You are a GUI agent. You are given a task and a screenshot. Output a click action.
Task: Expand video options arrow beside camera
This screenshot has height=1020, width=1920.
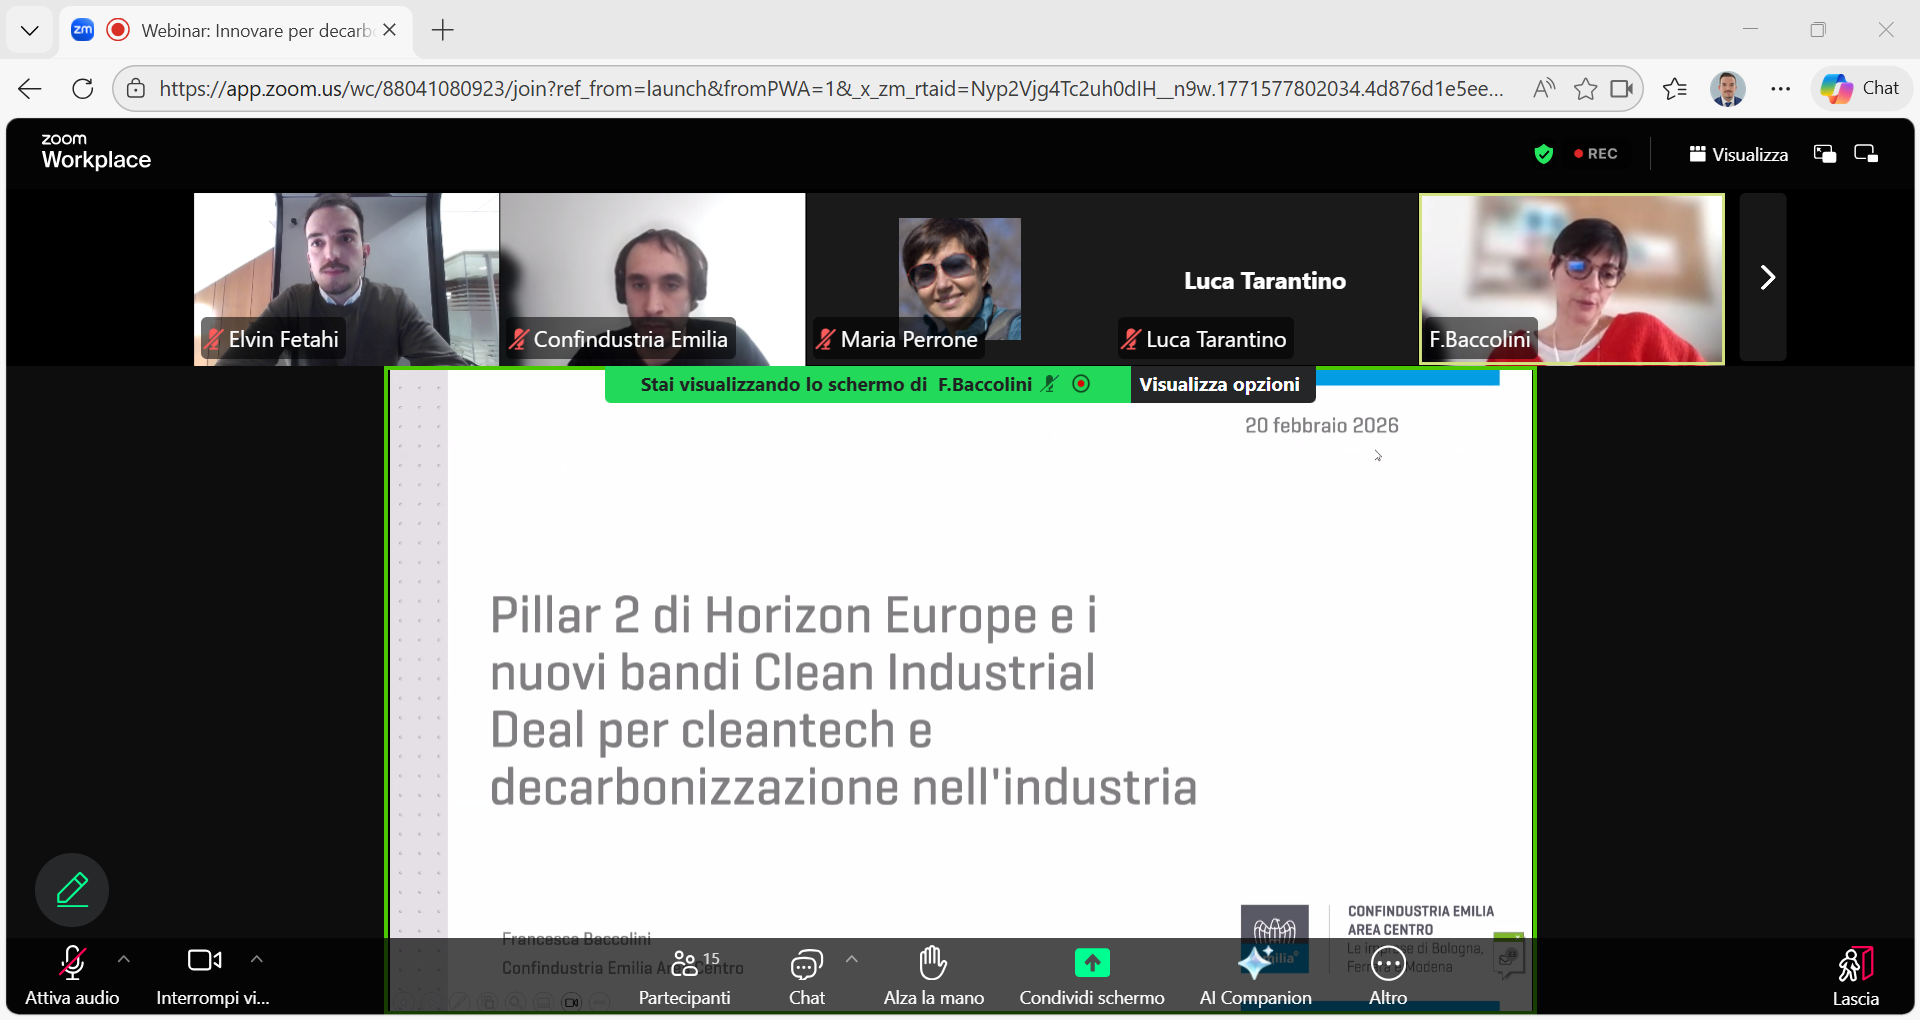pos(257,959)
